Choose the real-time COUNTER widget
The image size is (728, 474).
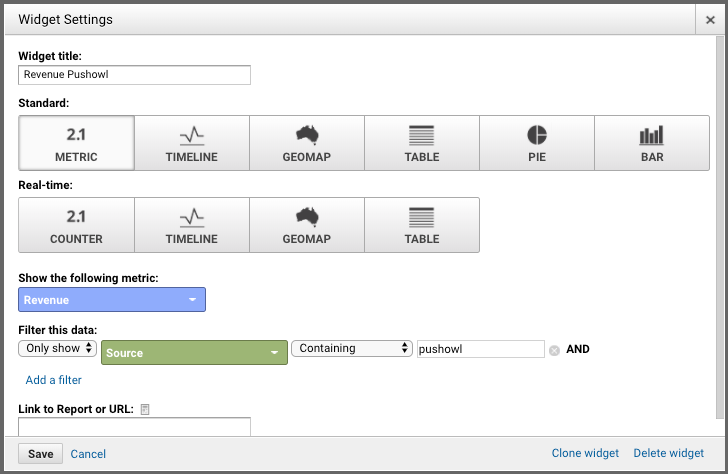77,225
